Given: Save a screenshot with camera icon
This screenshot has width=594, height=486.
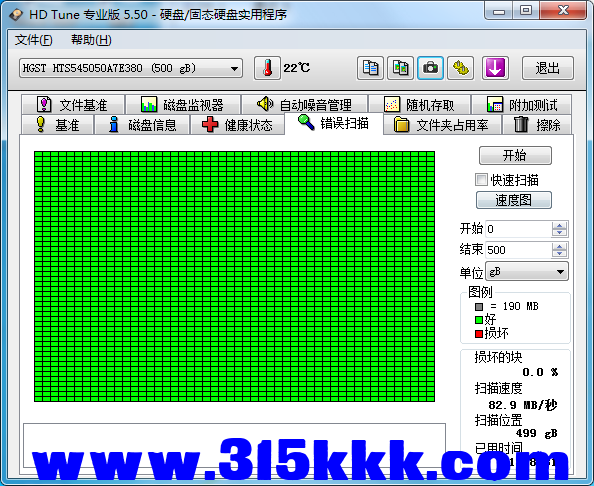Looking at the screenshot, I should [x=430, y=68].
